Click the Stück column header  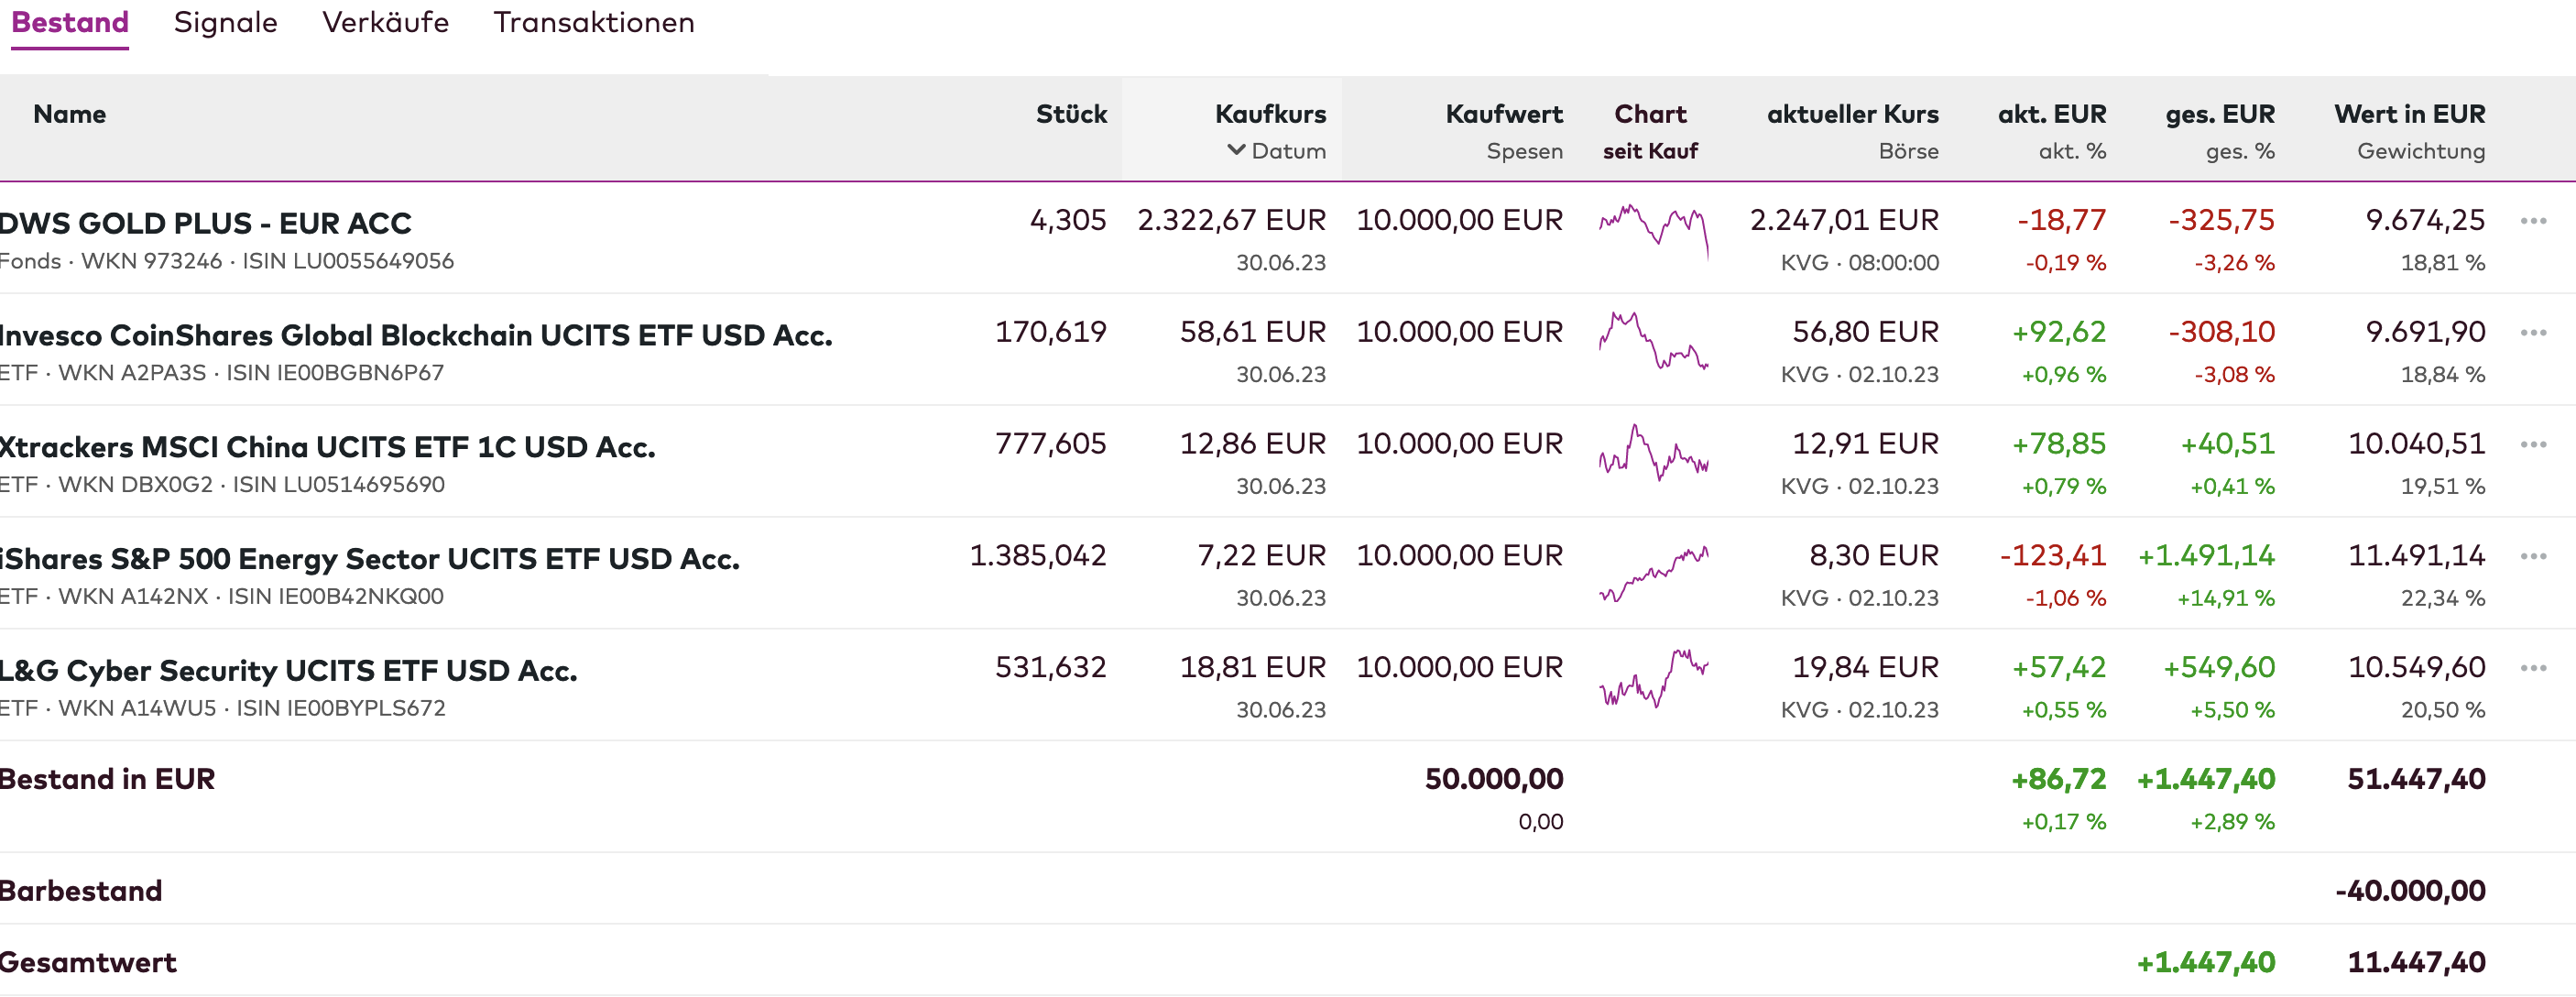[1070, 114]
